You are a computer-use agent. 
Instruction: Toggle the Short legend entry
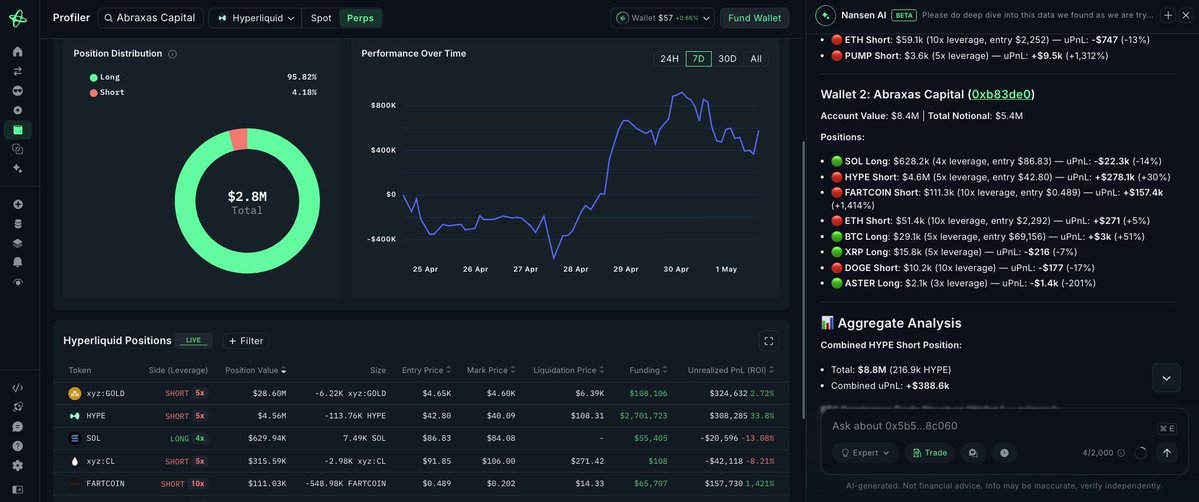[107, 93]
